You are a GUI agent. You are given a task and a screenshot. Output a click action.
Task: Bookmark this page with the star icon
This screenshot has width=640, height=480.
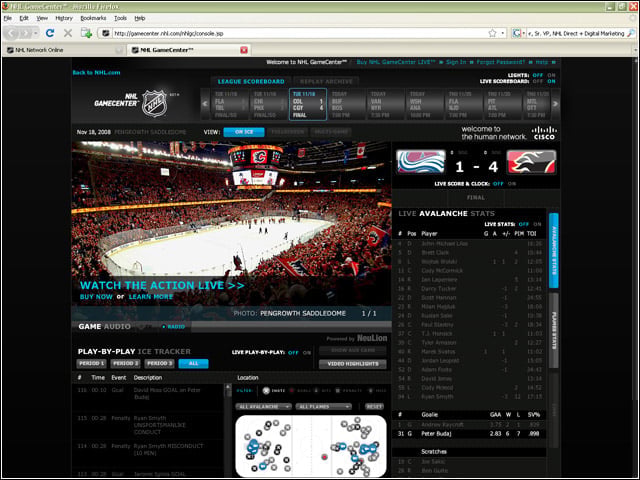click(493, 33)
